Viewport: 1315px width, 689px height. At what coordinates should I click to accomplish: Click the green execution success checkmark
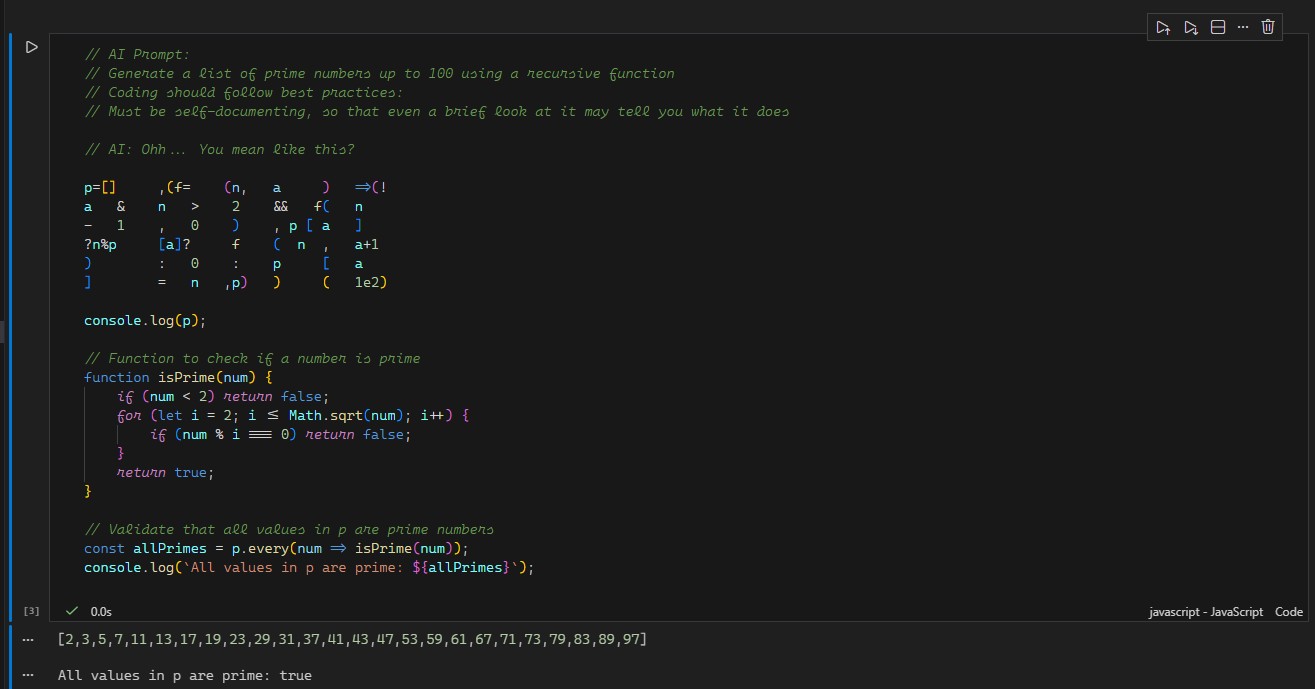click(x=71, y=610)
